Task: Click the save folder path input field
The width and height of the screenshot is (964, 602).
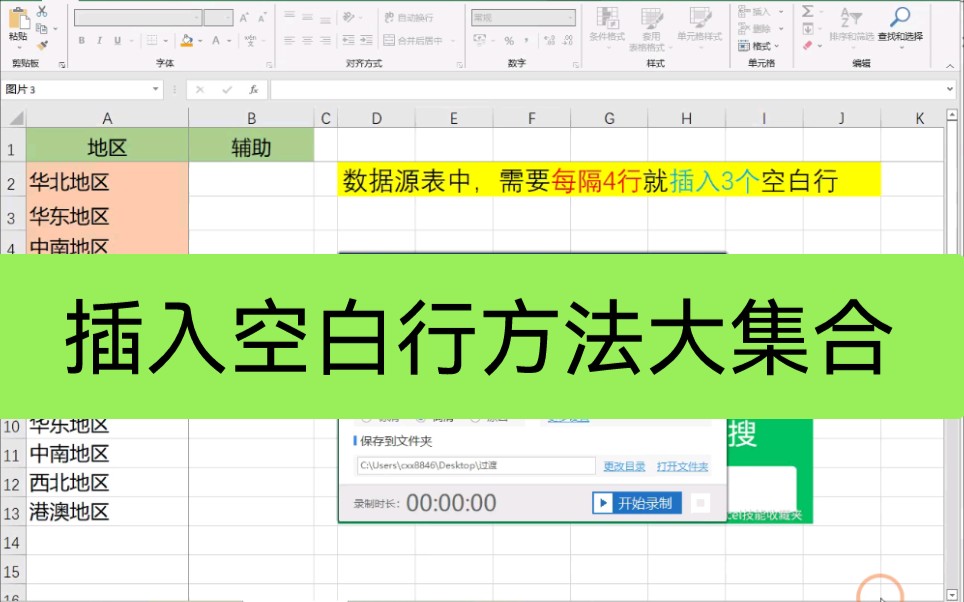Action: click(x=475, y=465)
